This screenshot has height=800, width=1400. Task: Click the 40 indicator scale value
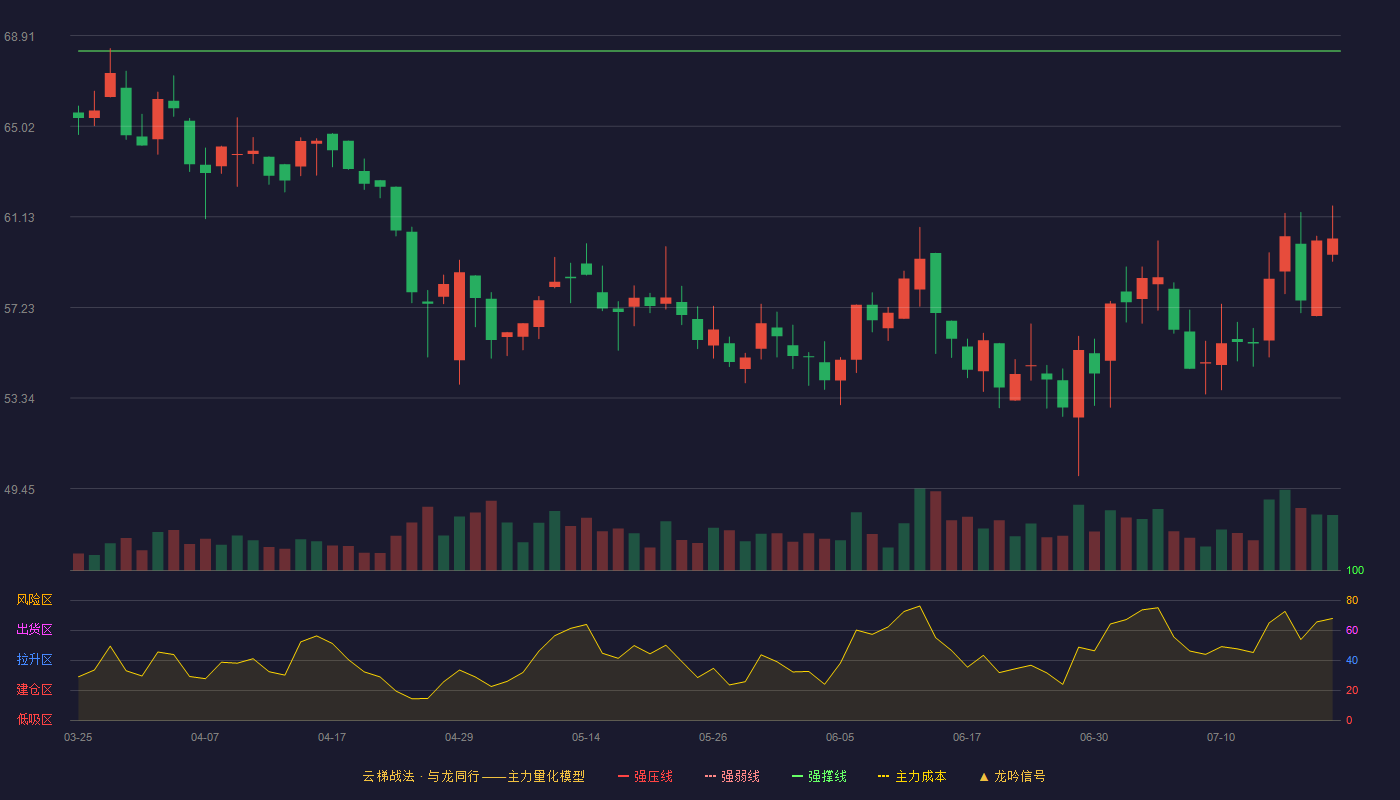click(x=1352, y=660)
